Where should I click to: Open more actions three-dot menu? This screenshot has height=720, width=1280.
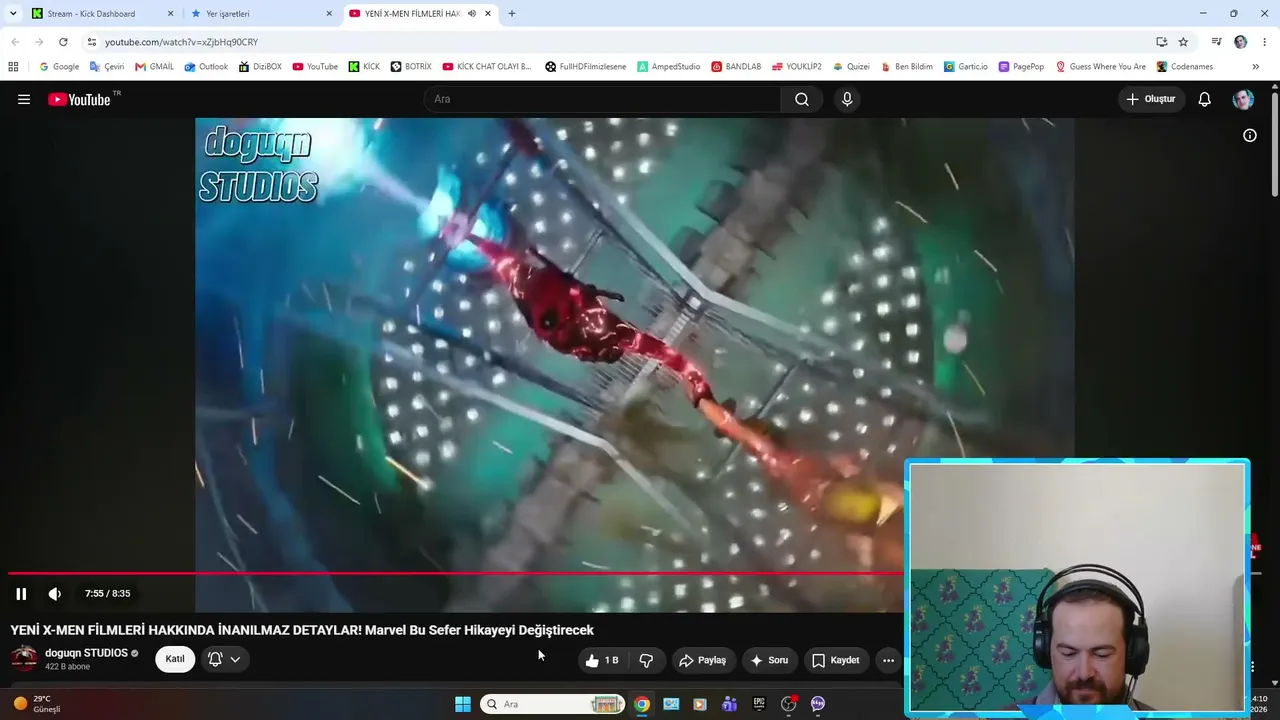point(888,660)
